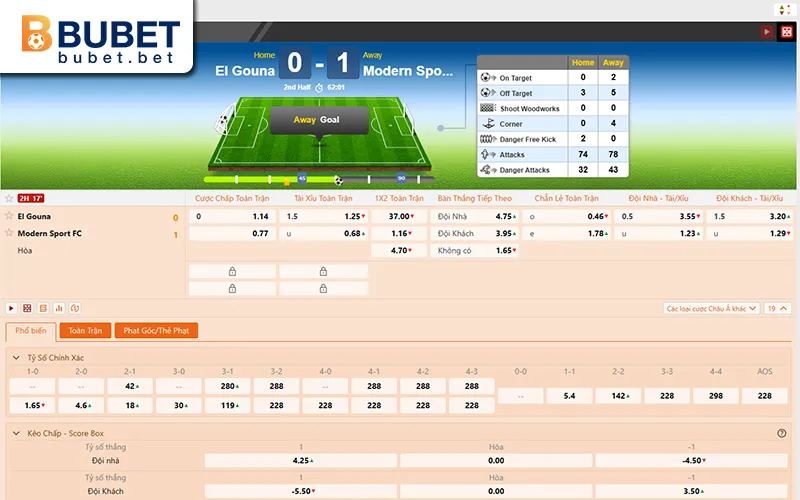
Task: Click the BUBET logo
Action: 101,39
